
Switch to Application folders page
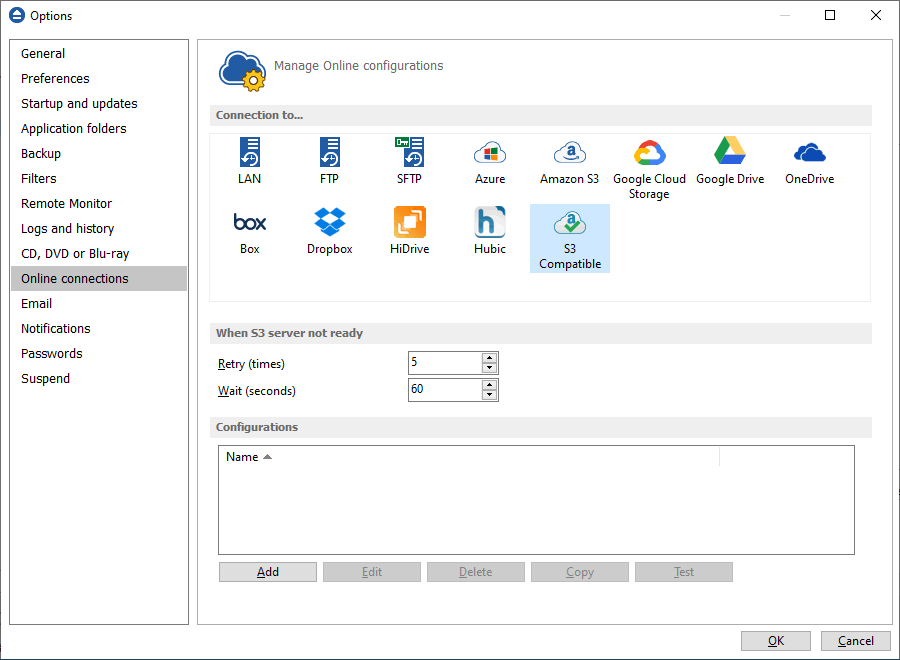coord(99,129)
